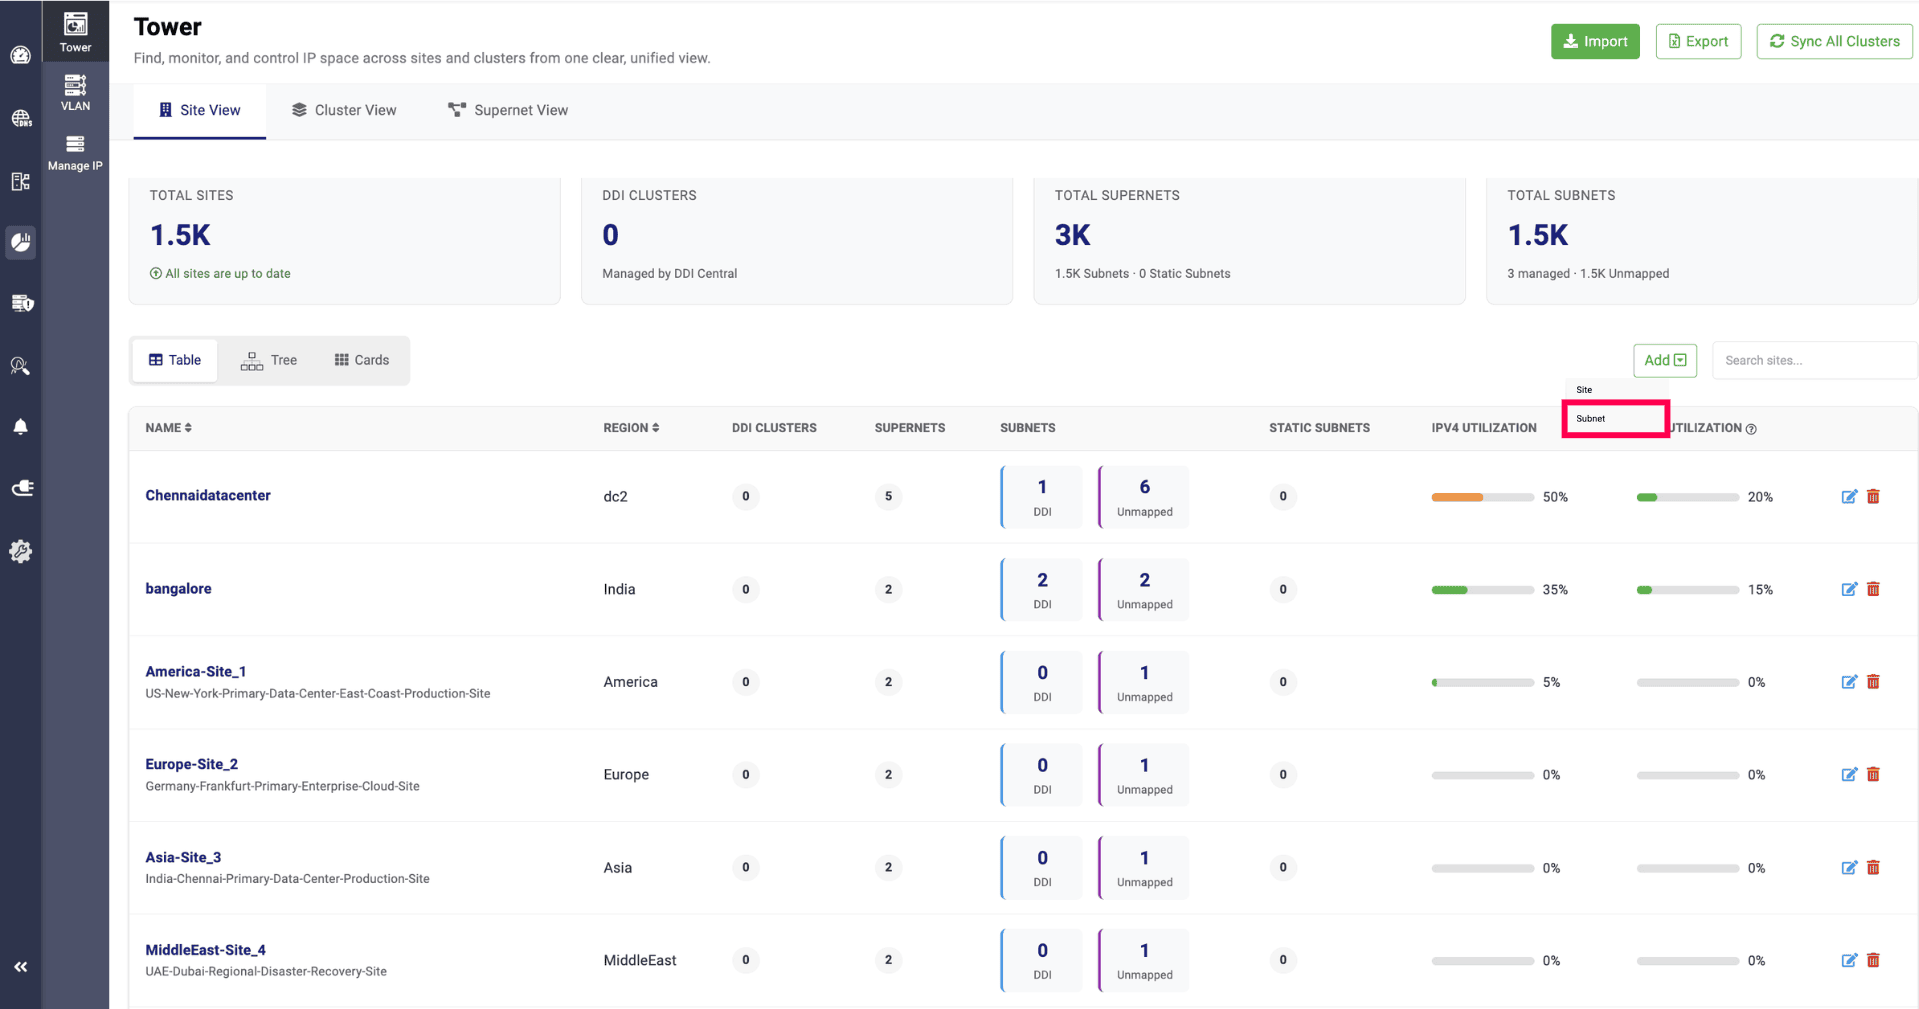
Task: Expand the Add dropdown button
Action: pos(1664,360)
